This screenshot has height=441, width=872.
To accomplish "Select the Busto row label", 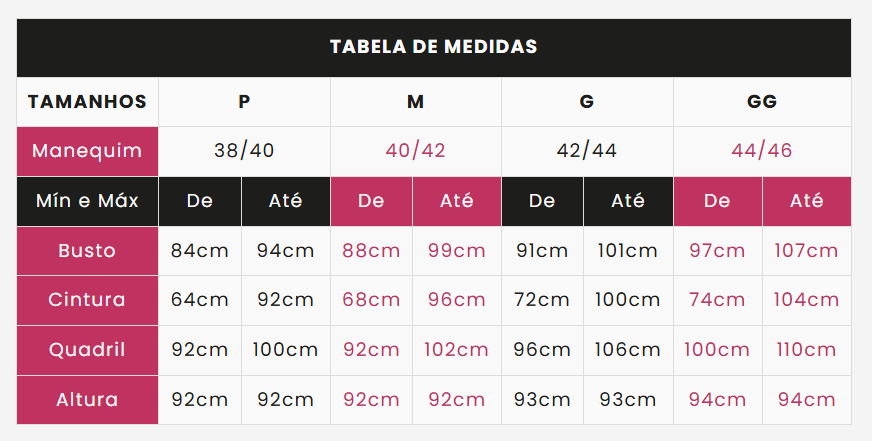I will [x=88, y=251].
